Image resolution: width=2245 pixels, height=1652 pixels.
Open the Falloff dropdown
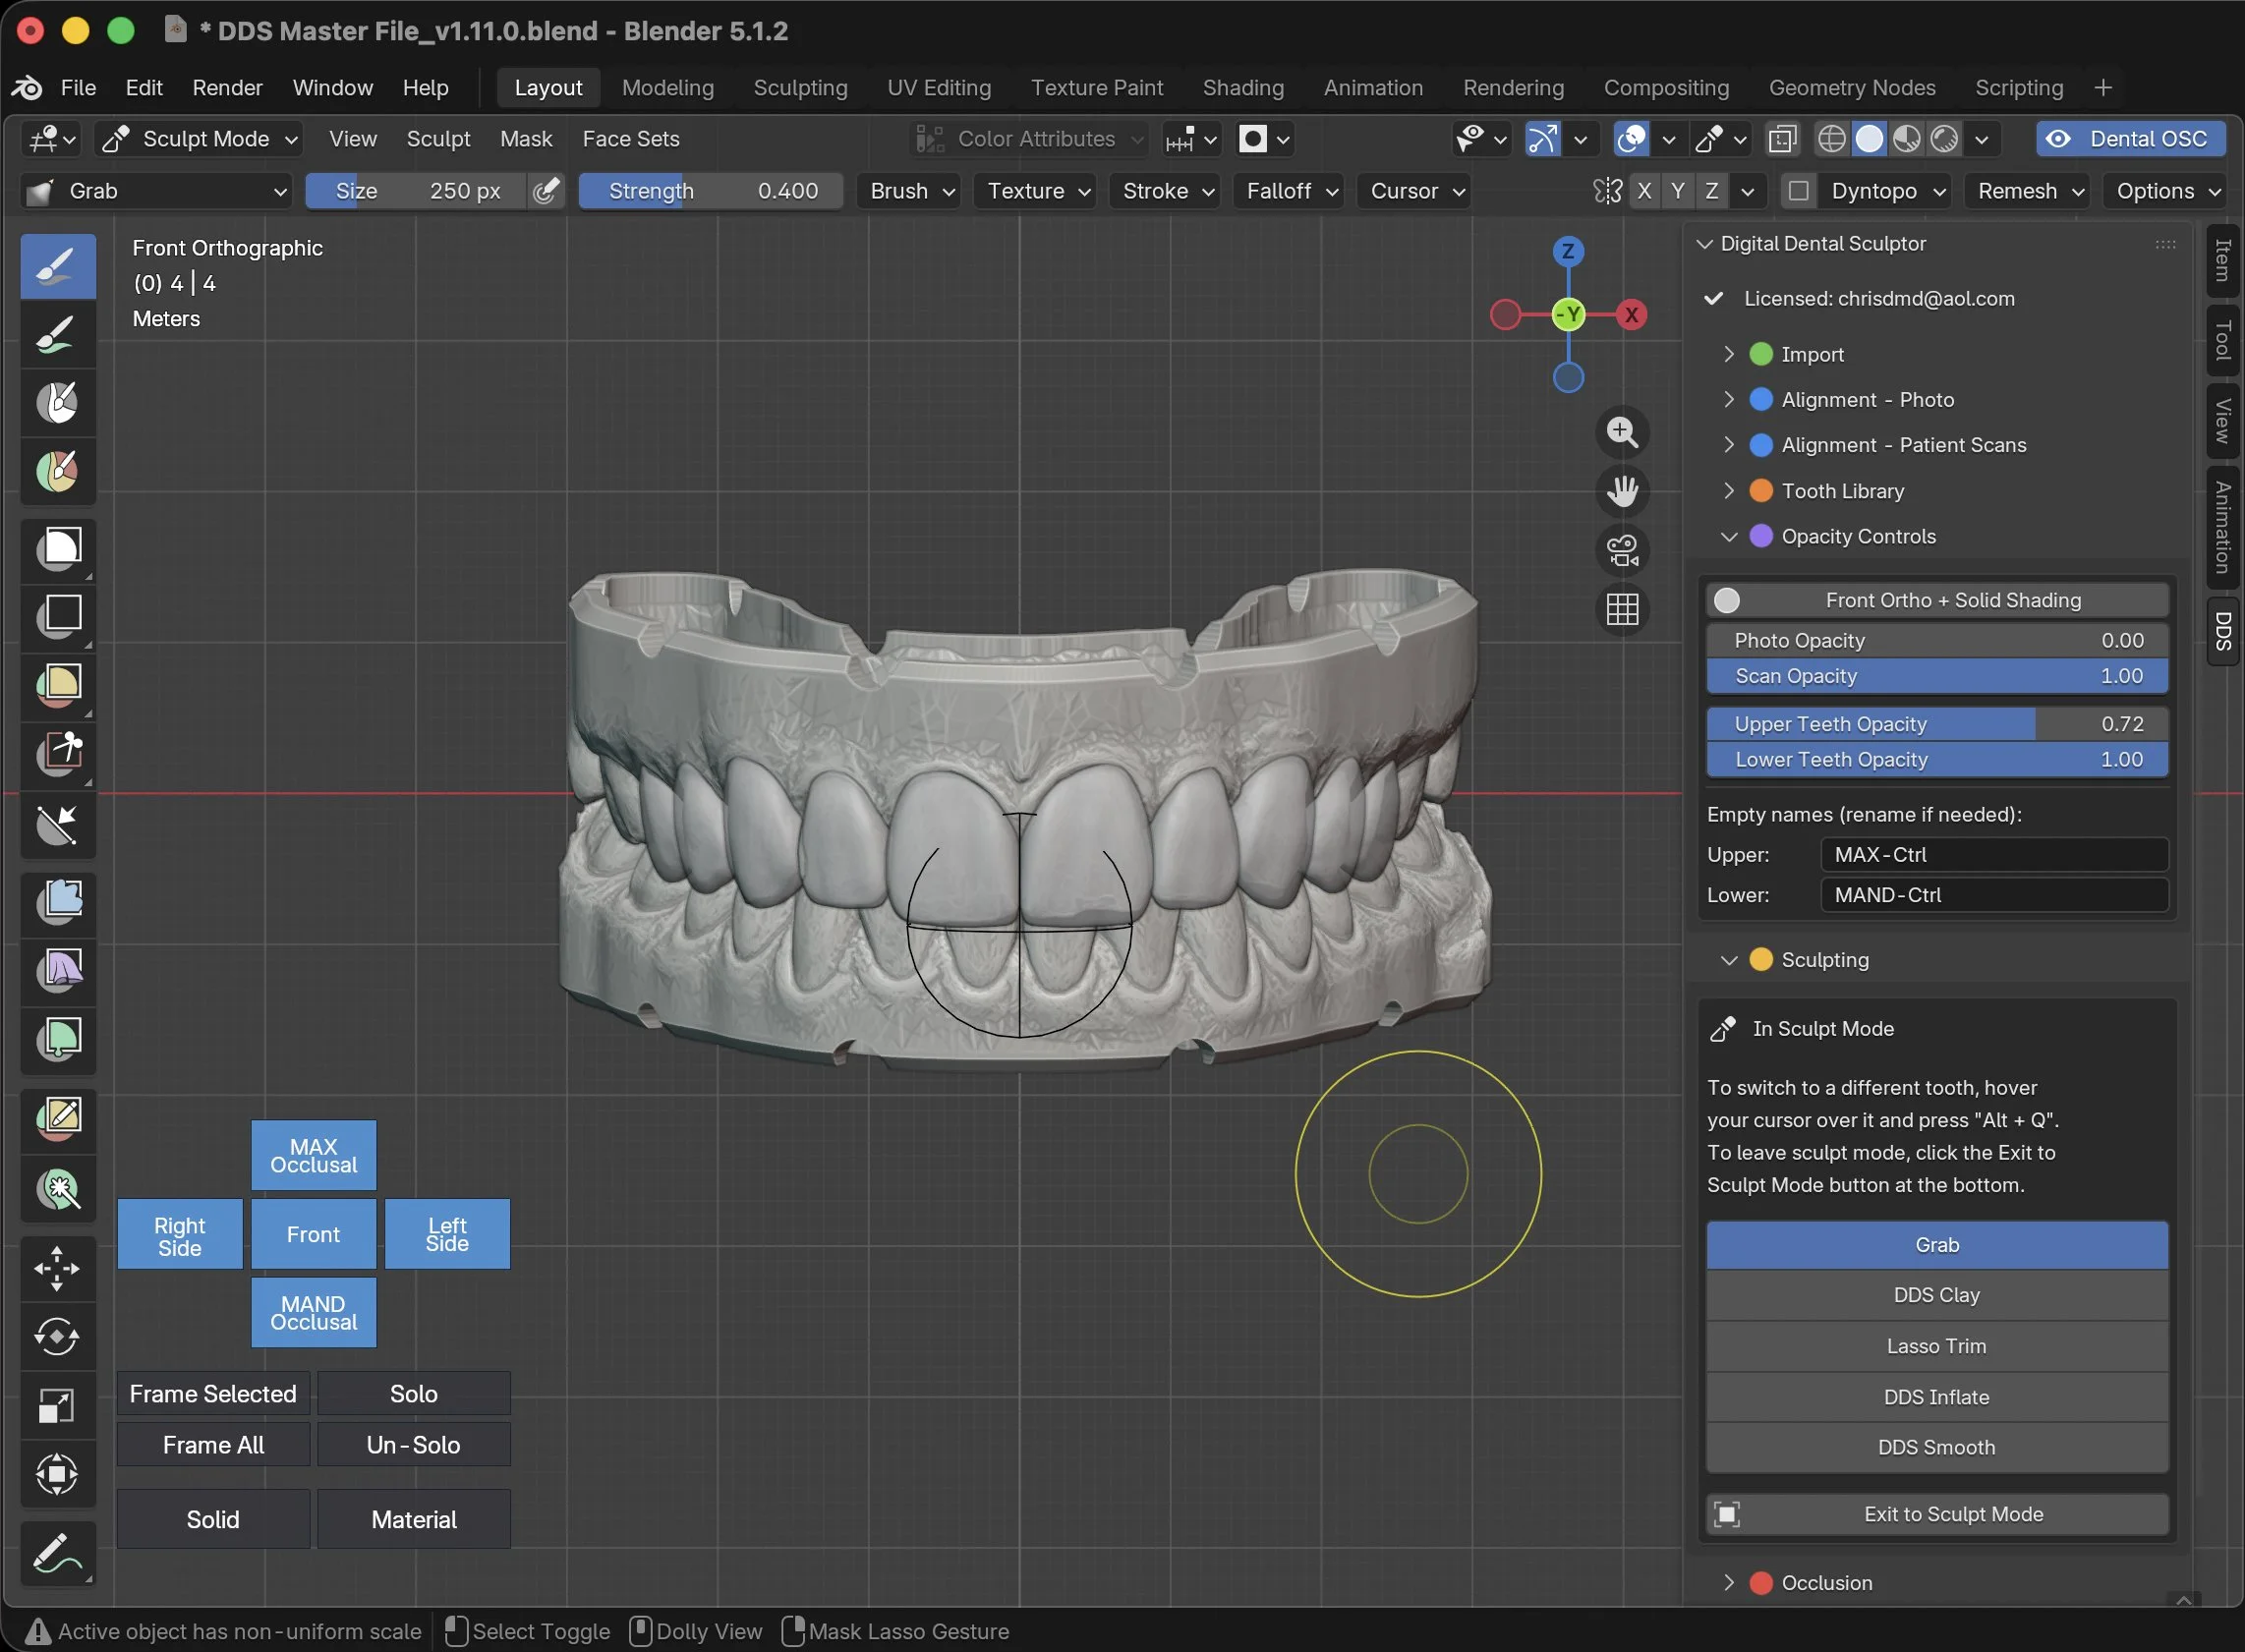[x=1290, y=191]
